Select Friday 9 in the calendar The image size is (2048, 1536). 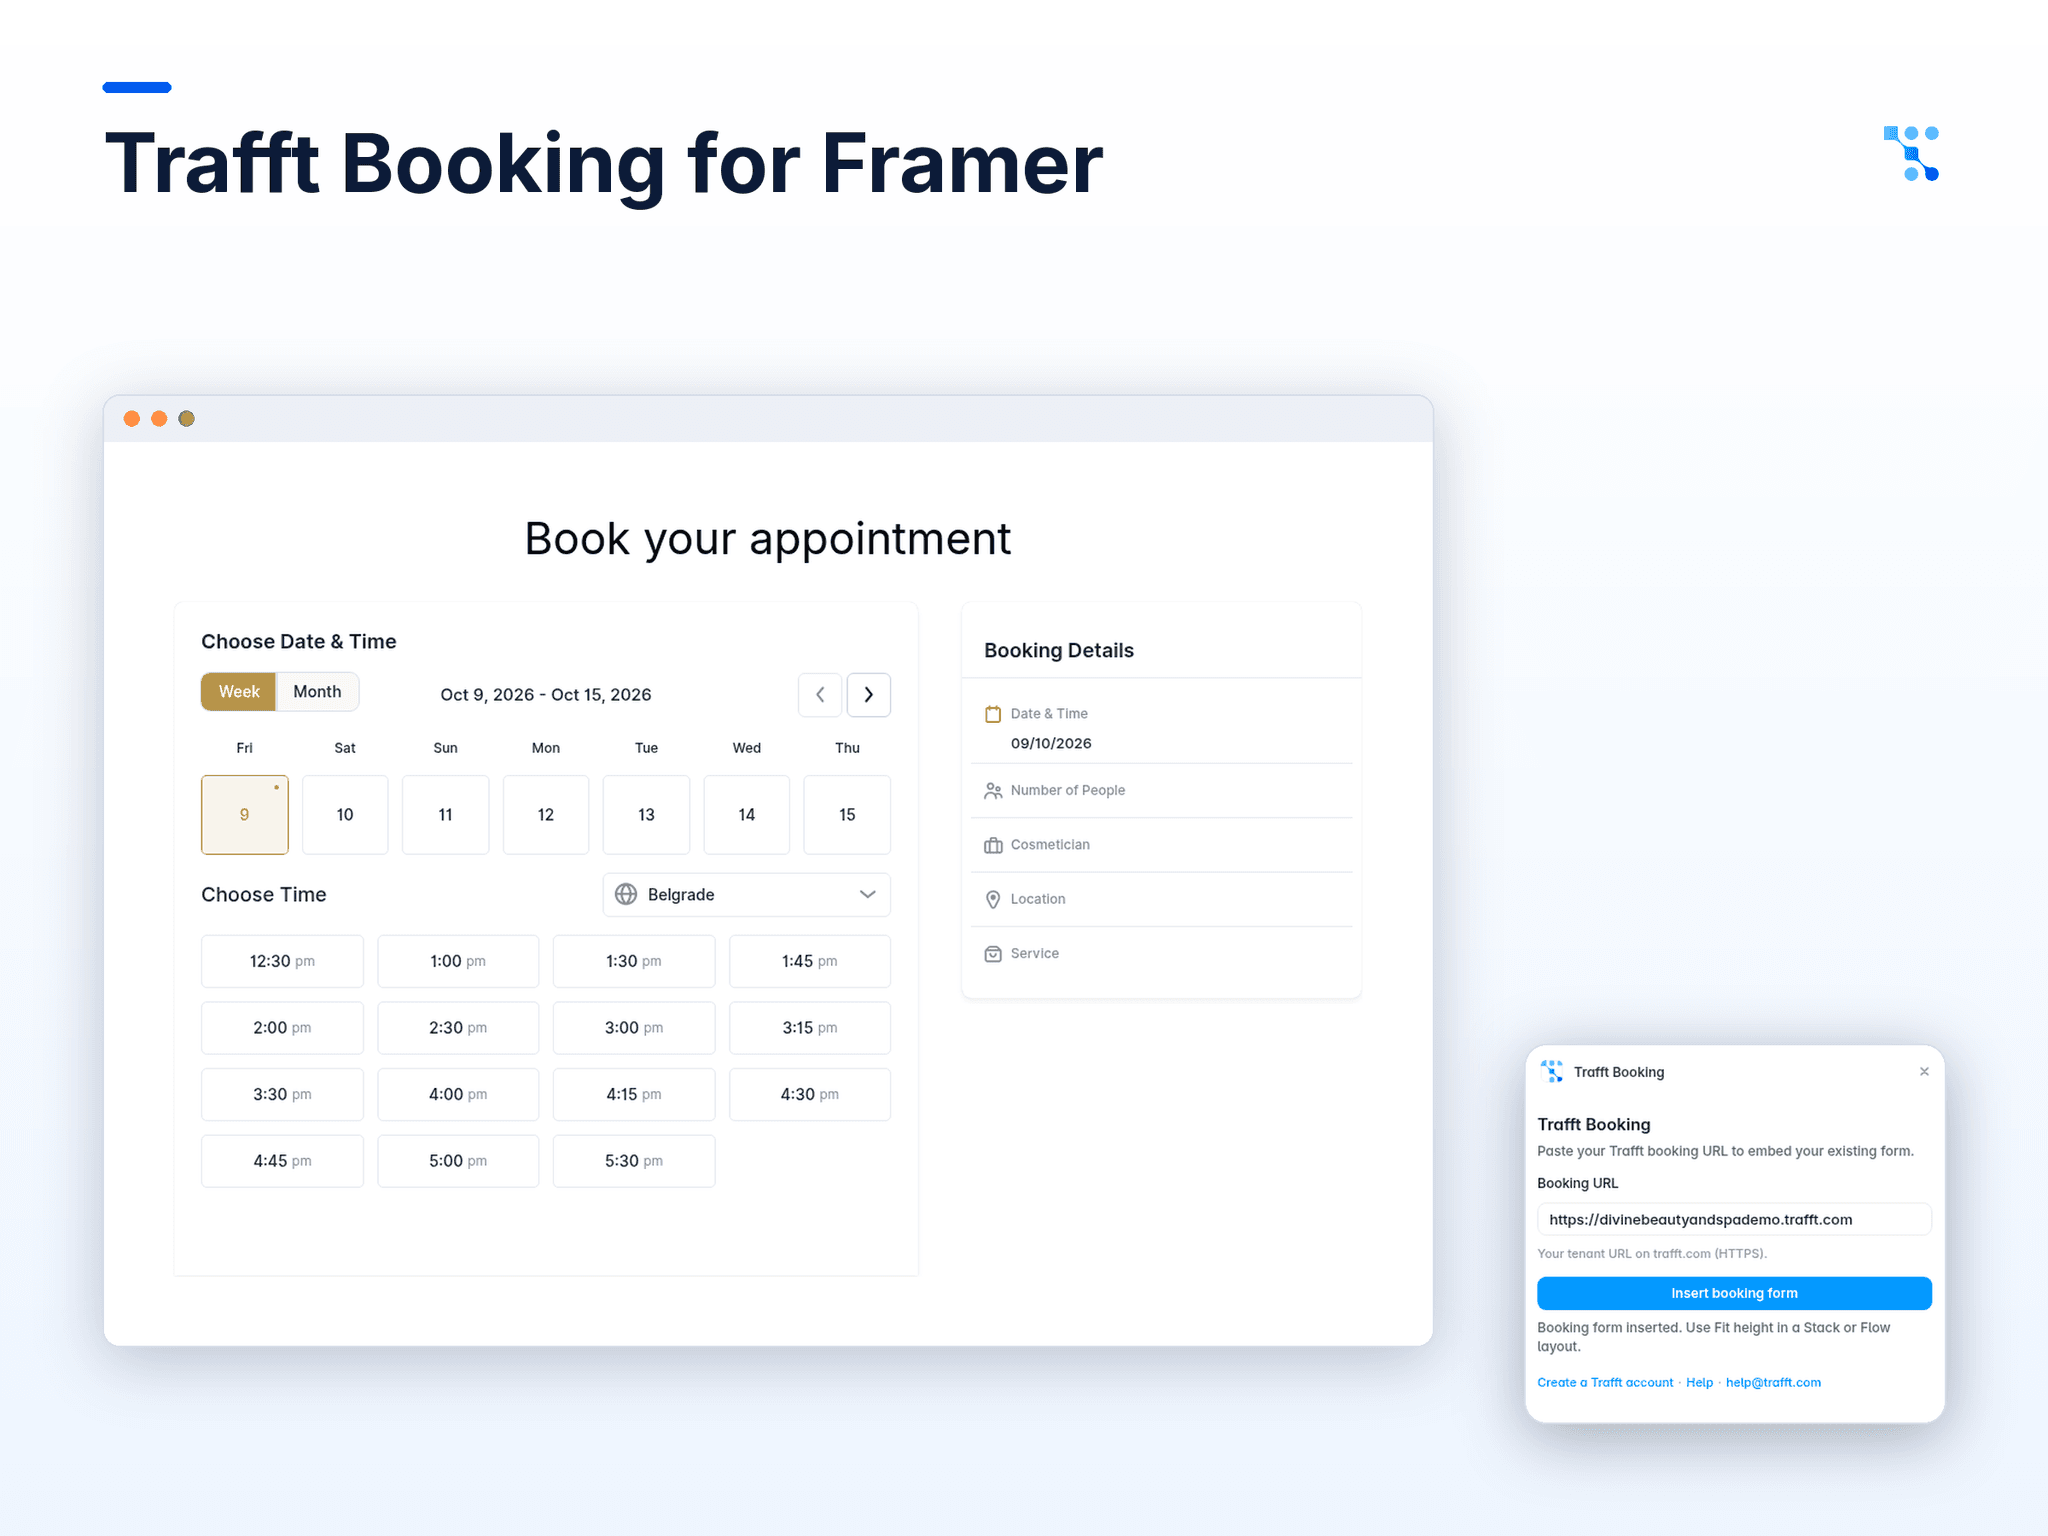point(245,814)
